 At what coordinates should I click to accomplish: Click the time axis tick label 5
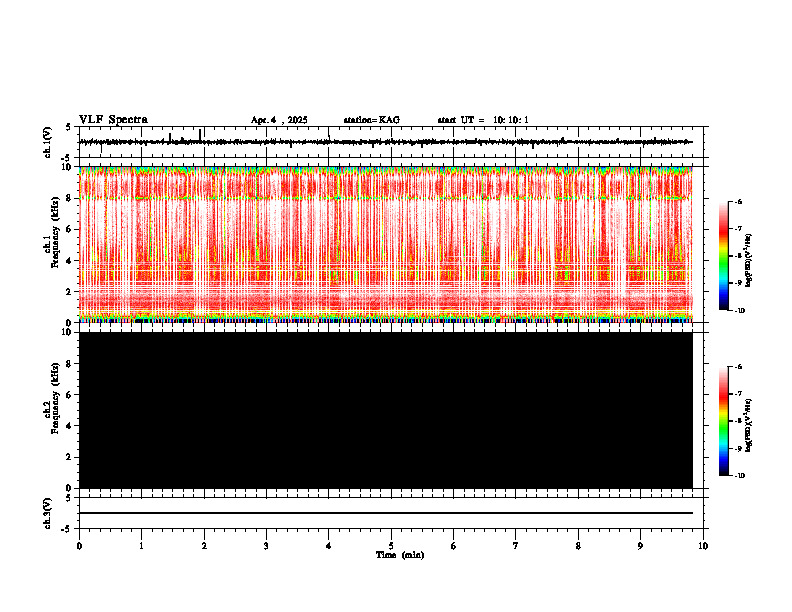(391, 546)
